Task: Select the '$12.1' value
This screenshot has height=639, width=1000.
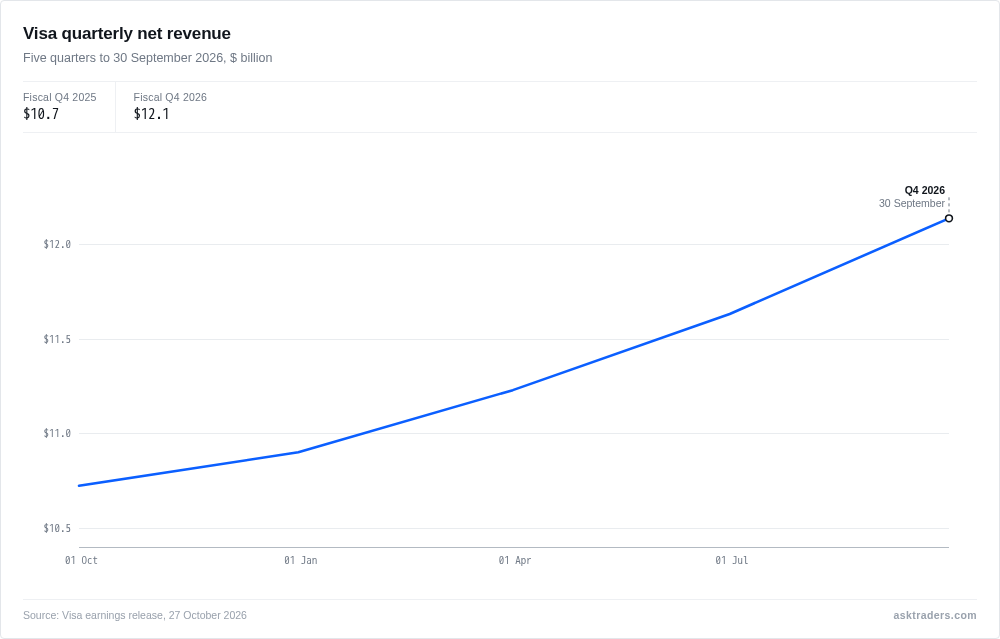Action: click(151, 114)
